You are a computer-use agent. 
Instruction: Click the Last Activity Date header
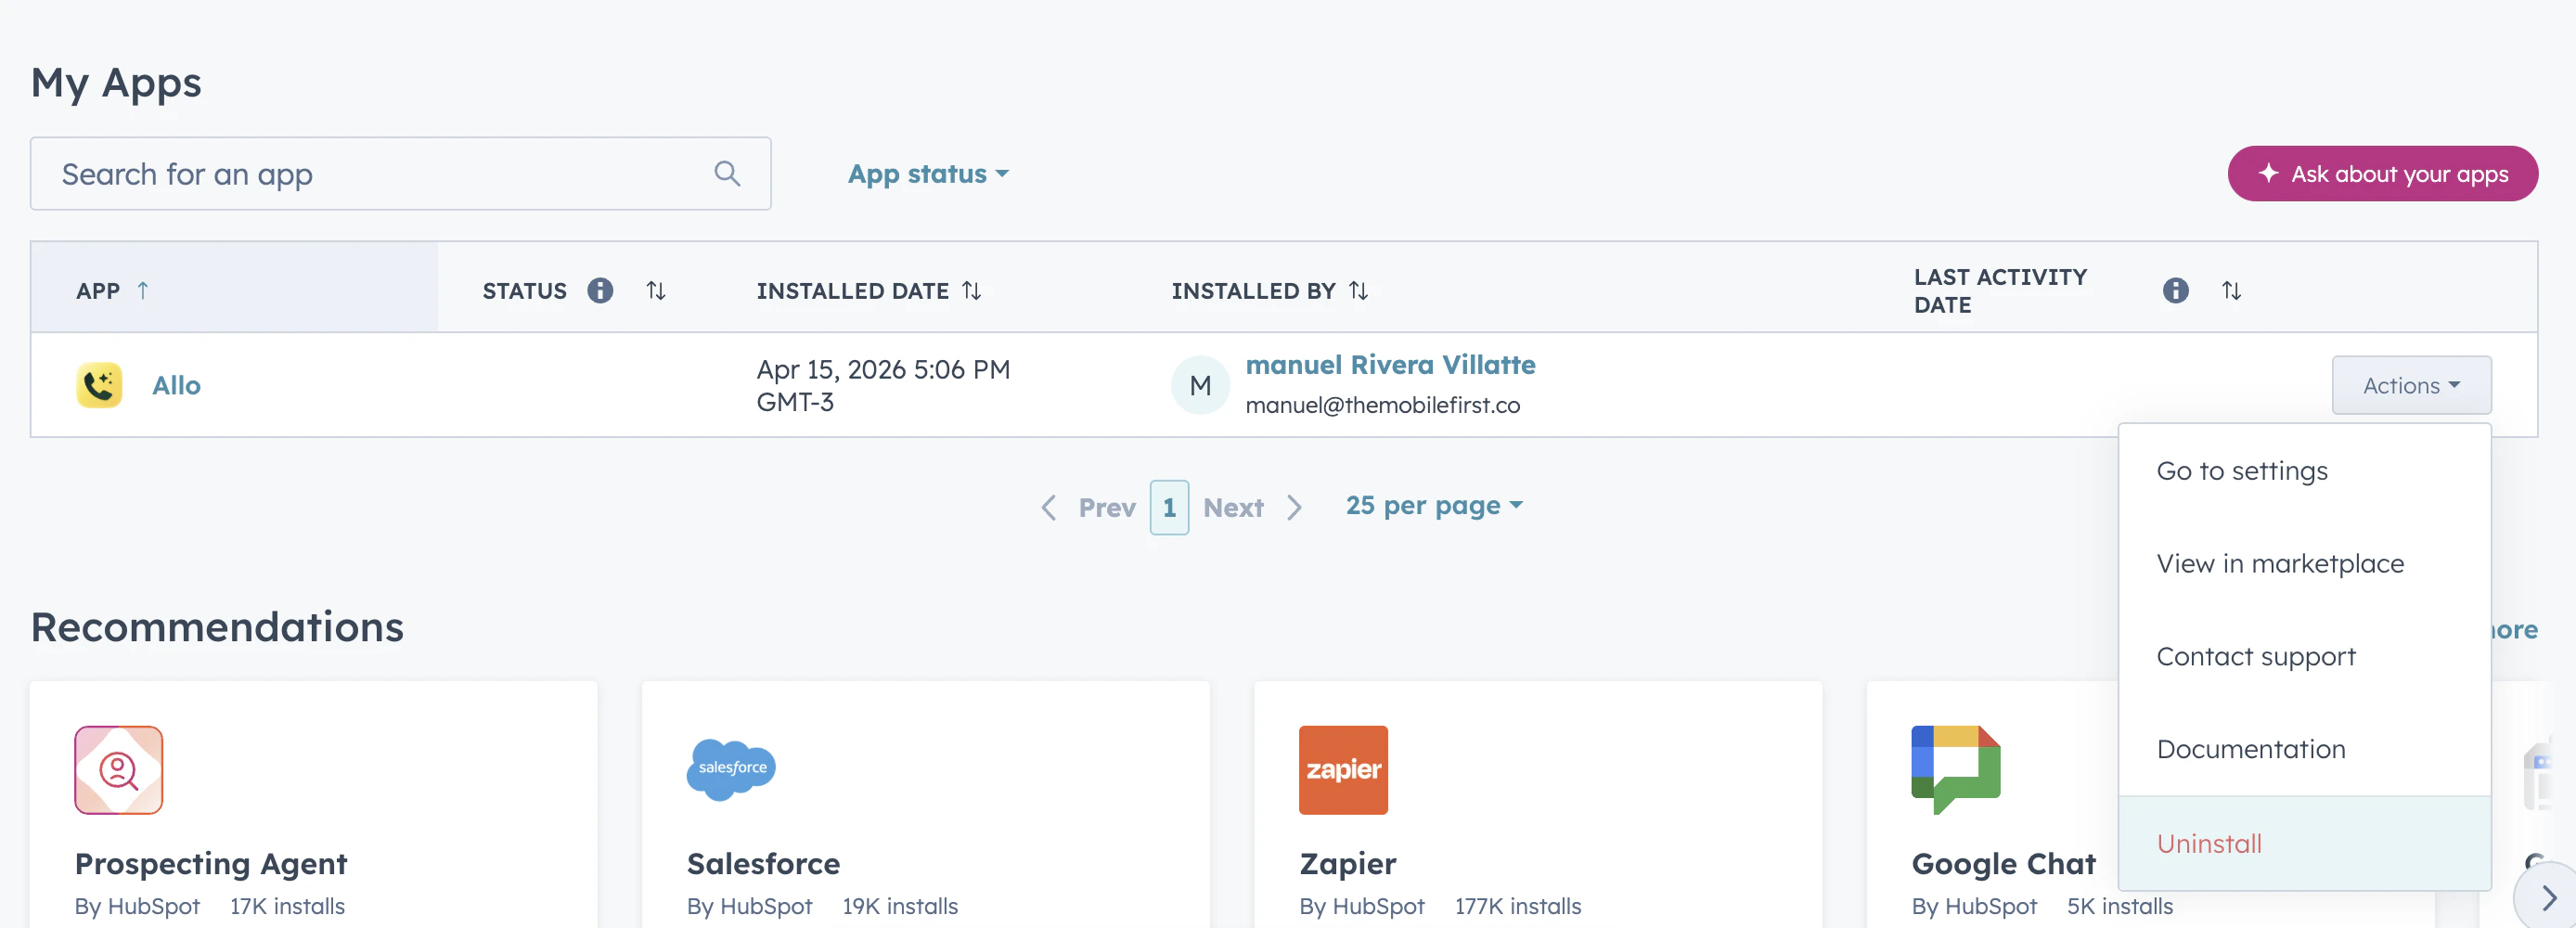click(2000, 291)
